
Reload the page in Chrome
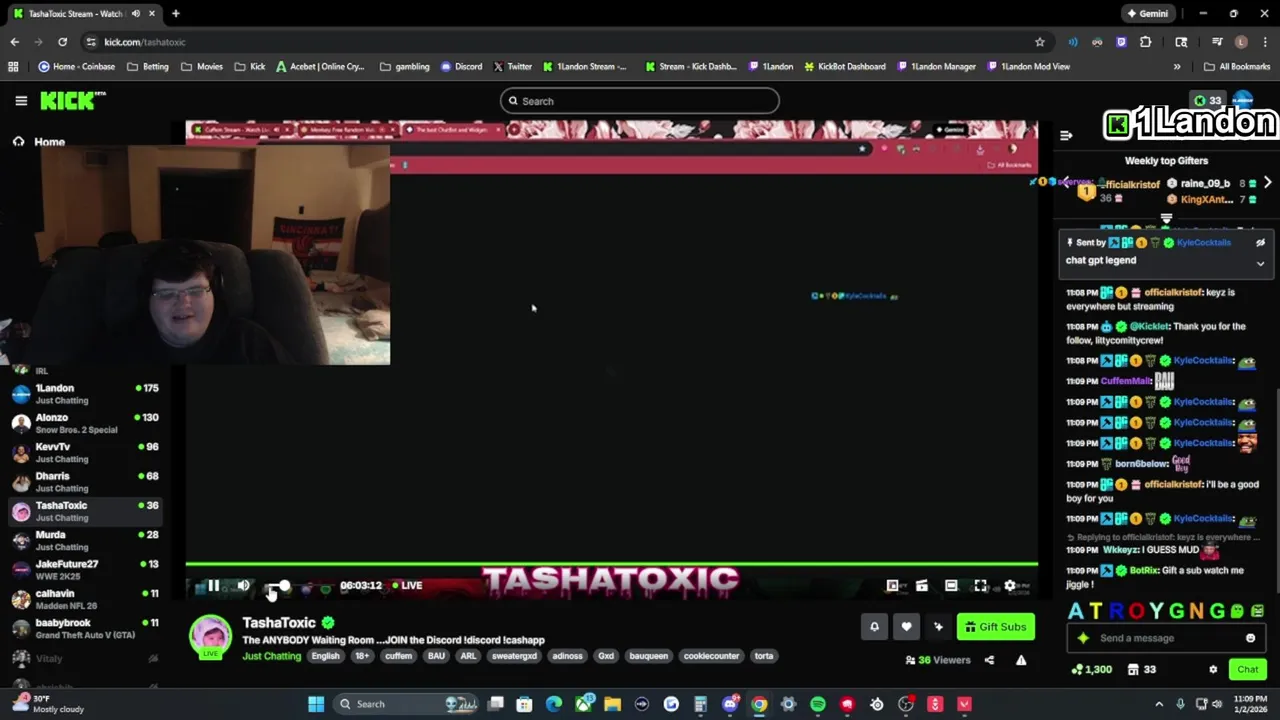(62, 42)
